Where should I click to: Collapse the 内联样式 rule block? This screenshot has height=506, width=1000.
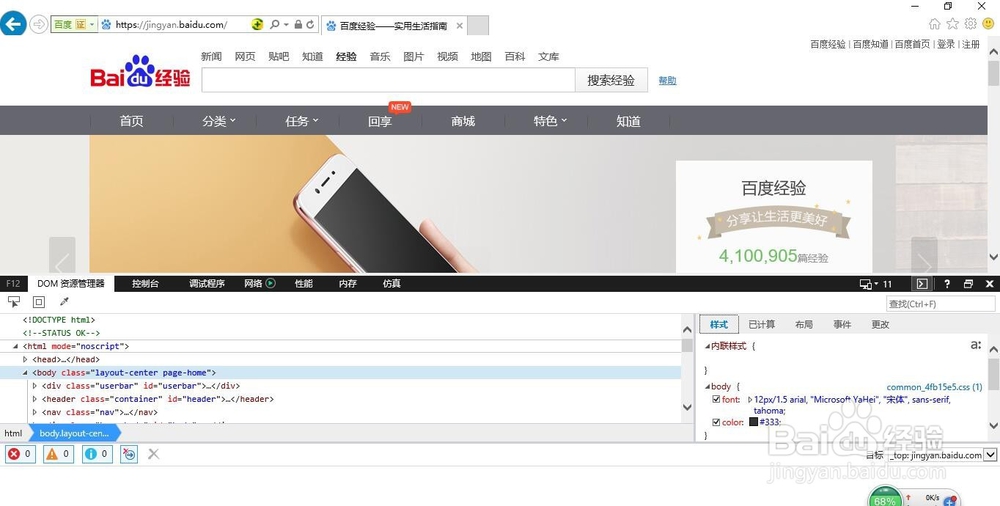[707, 346]
